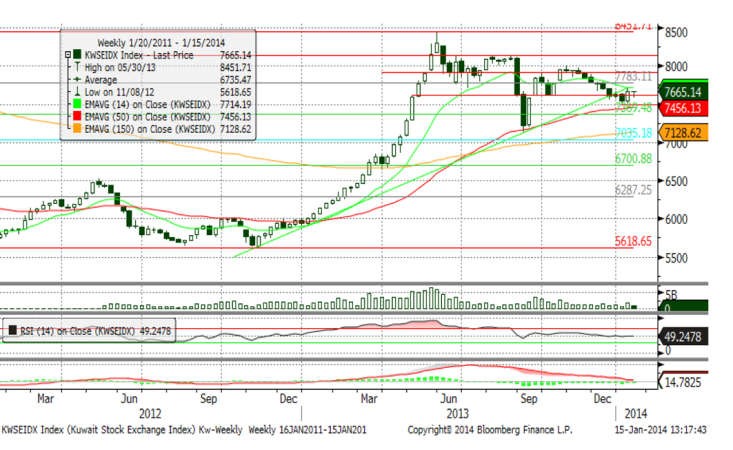
Task: Click the 2012 year label on time axis
Action: 150,414
